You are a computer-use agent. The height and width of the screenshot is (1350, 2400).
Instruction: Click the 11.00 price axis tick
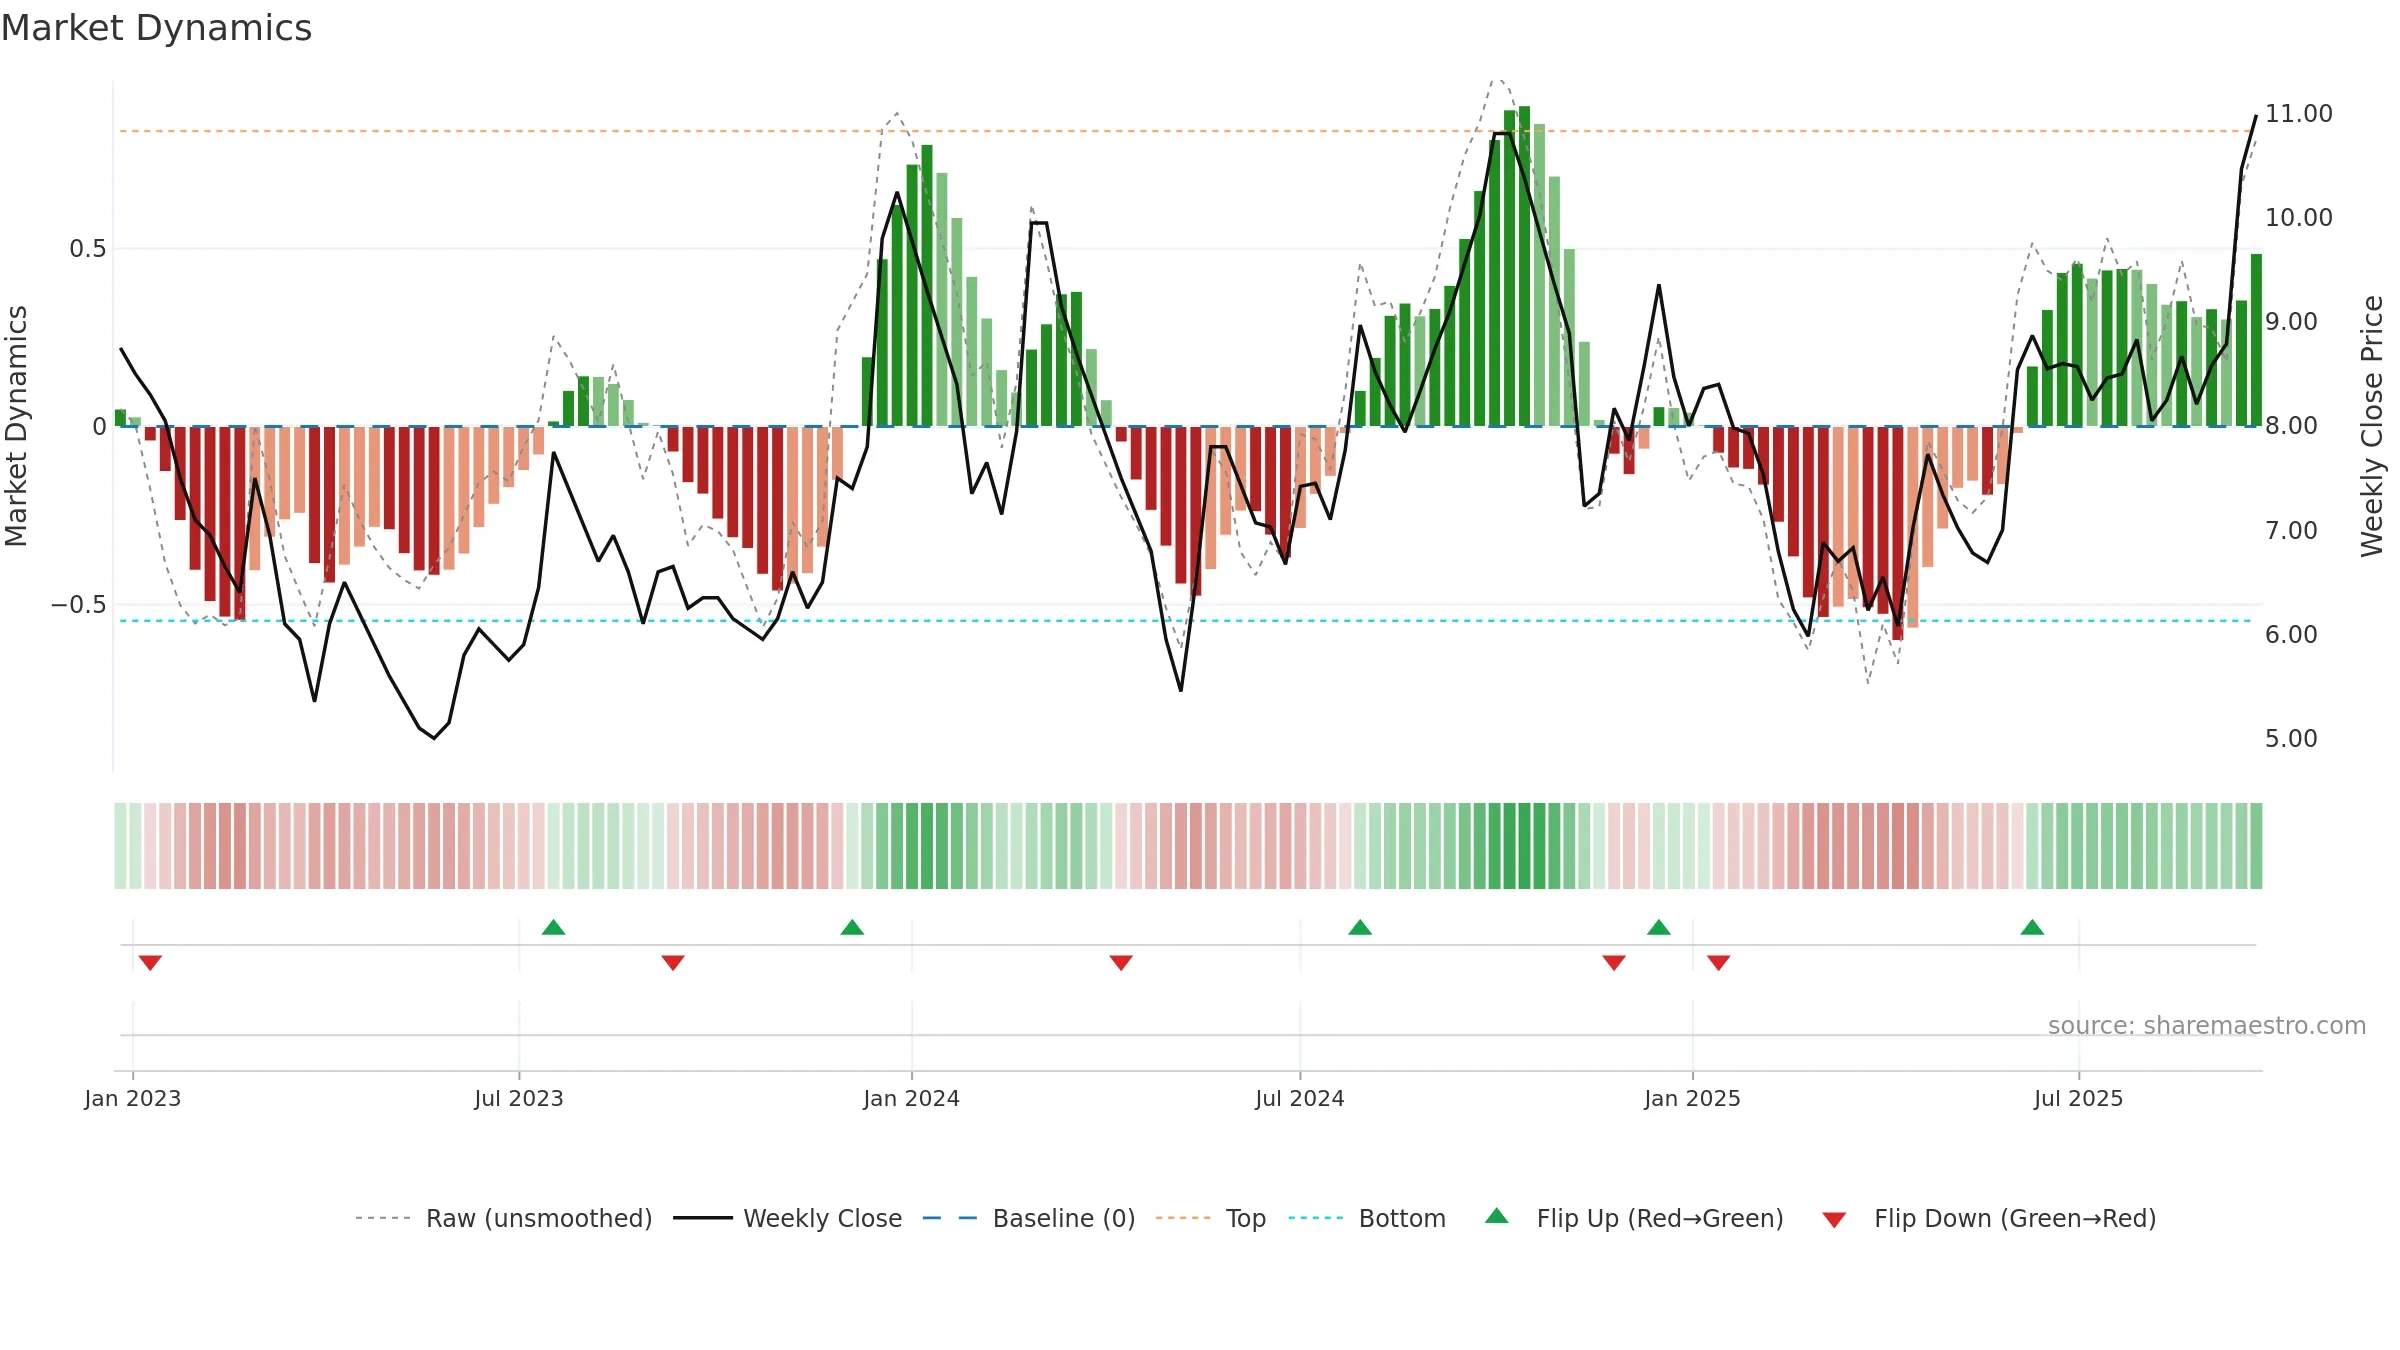(x=2298, y=113)
